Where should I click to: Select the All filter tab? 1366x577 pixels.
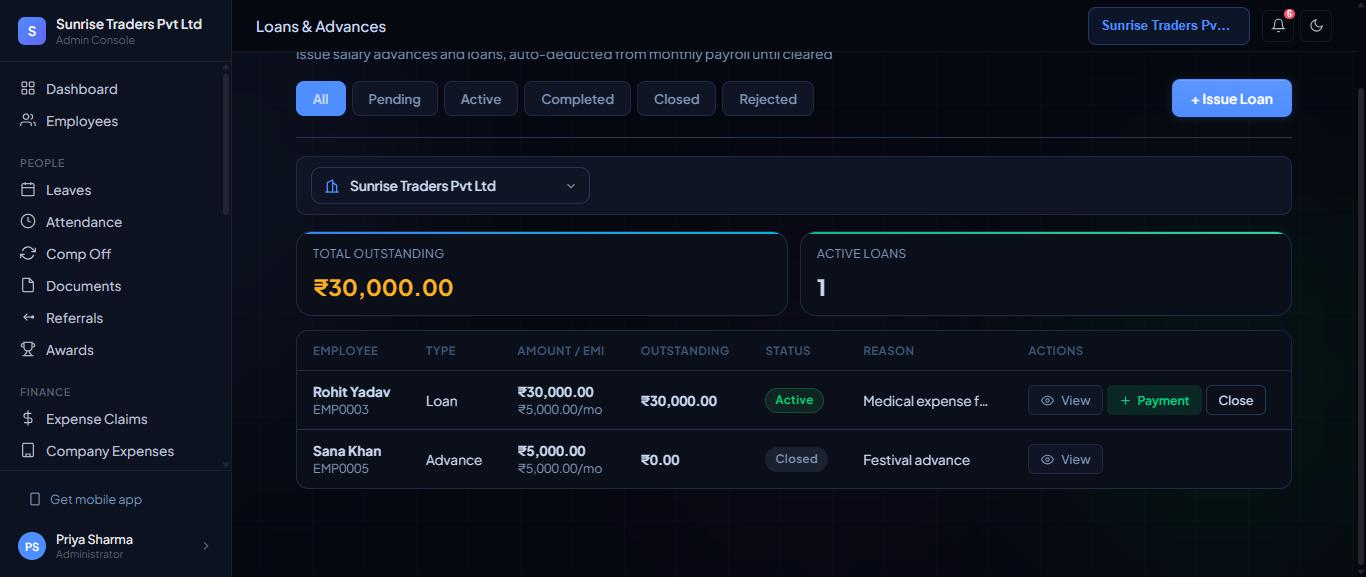pos(321,99)
